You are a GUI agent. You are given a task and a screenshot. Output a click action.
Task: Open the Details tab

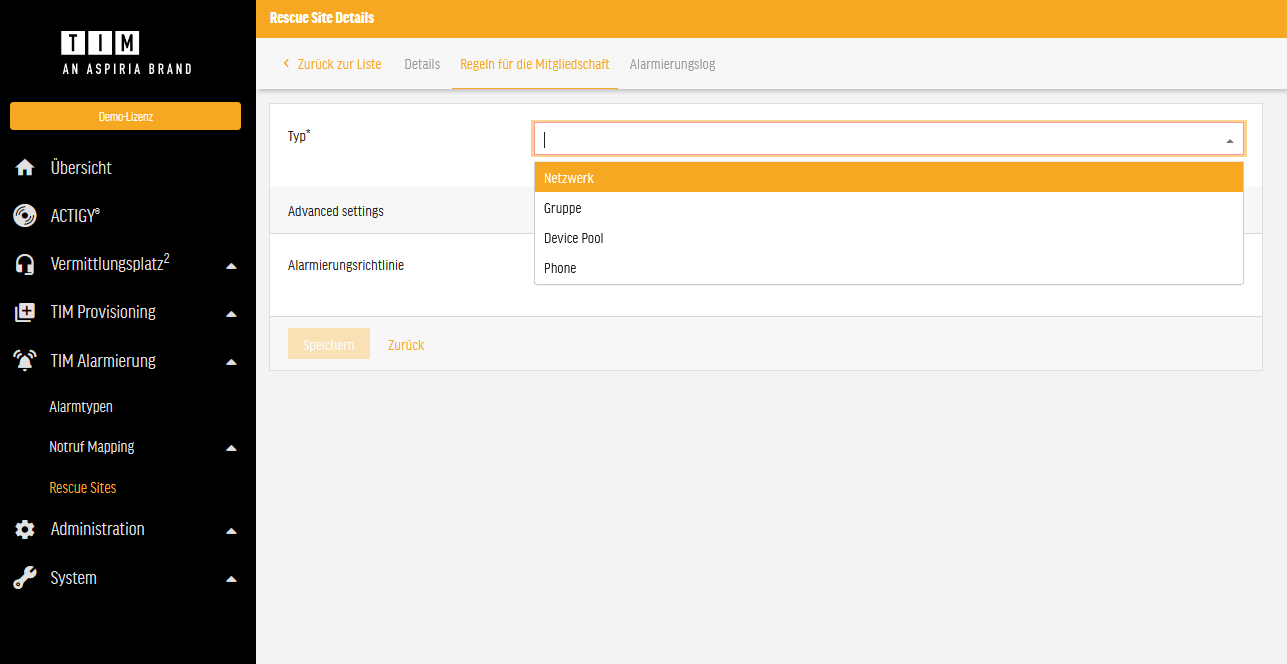click(422, 64)
